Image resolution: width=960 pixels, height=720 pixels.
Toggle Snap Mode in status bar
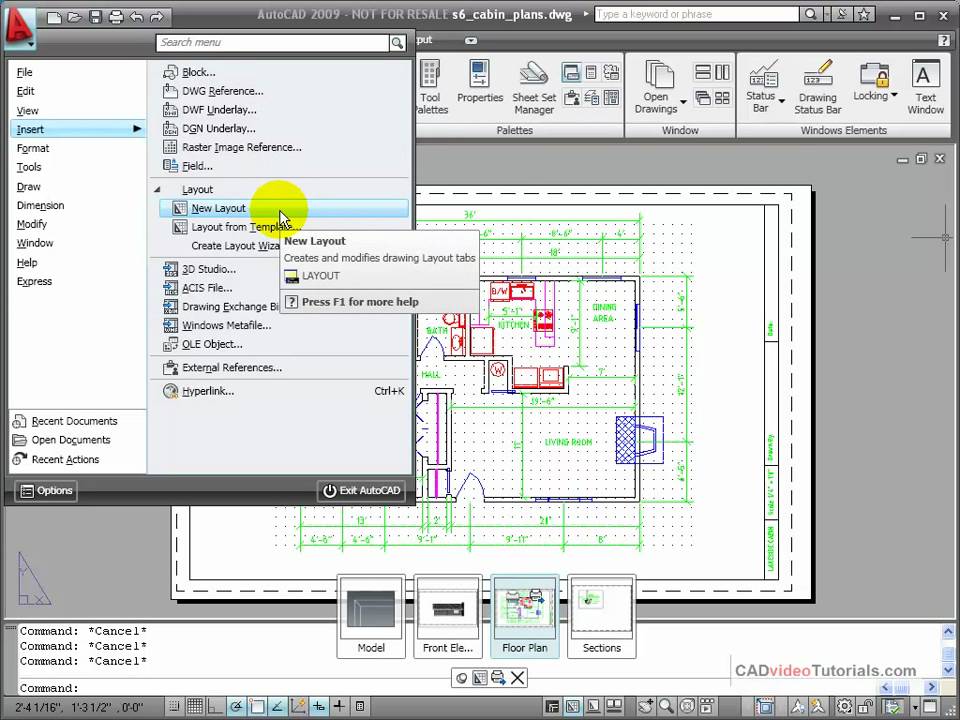174,707
